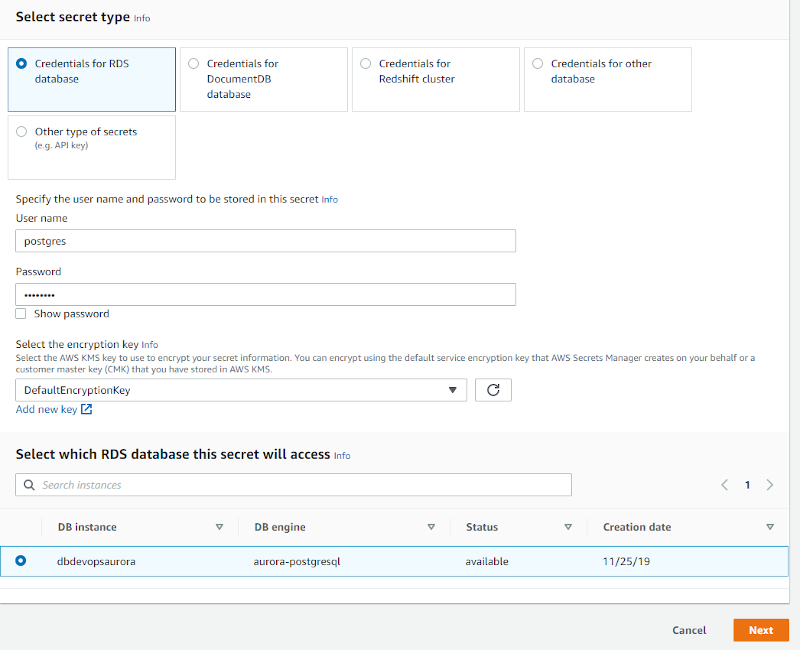800x650 pixels.
Task: Click the Info link about user name and password
Action: 329,199
